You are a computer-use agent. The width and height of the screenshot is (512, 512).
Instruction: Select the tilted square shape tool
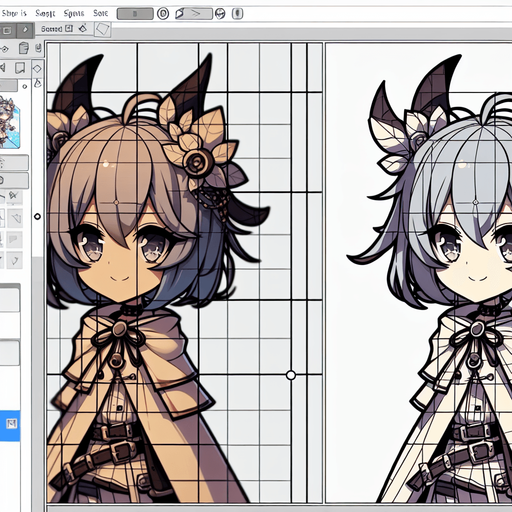(x=102, y=29)
